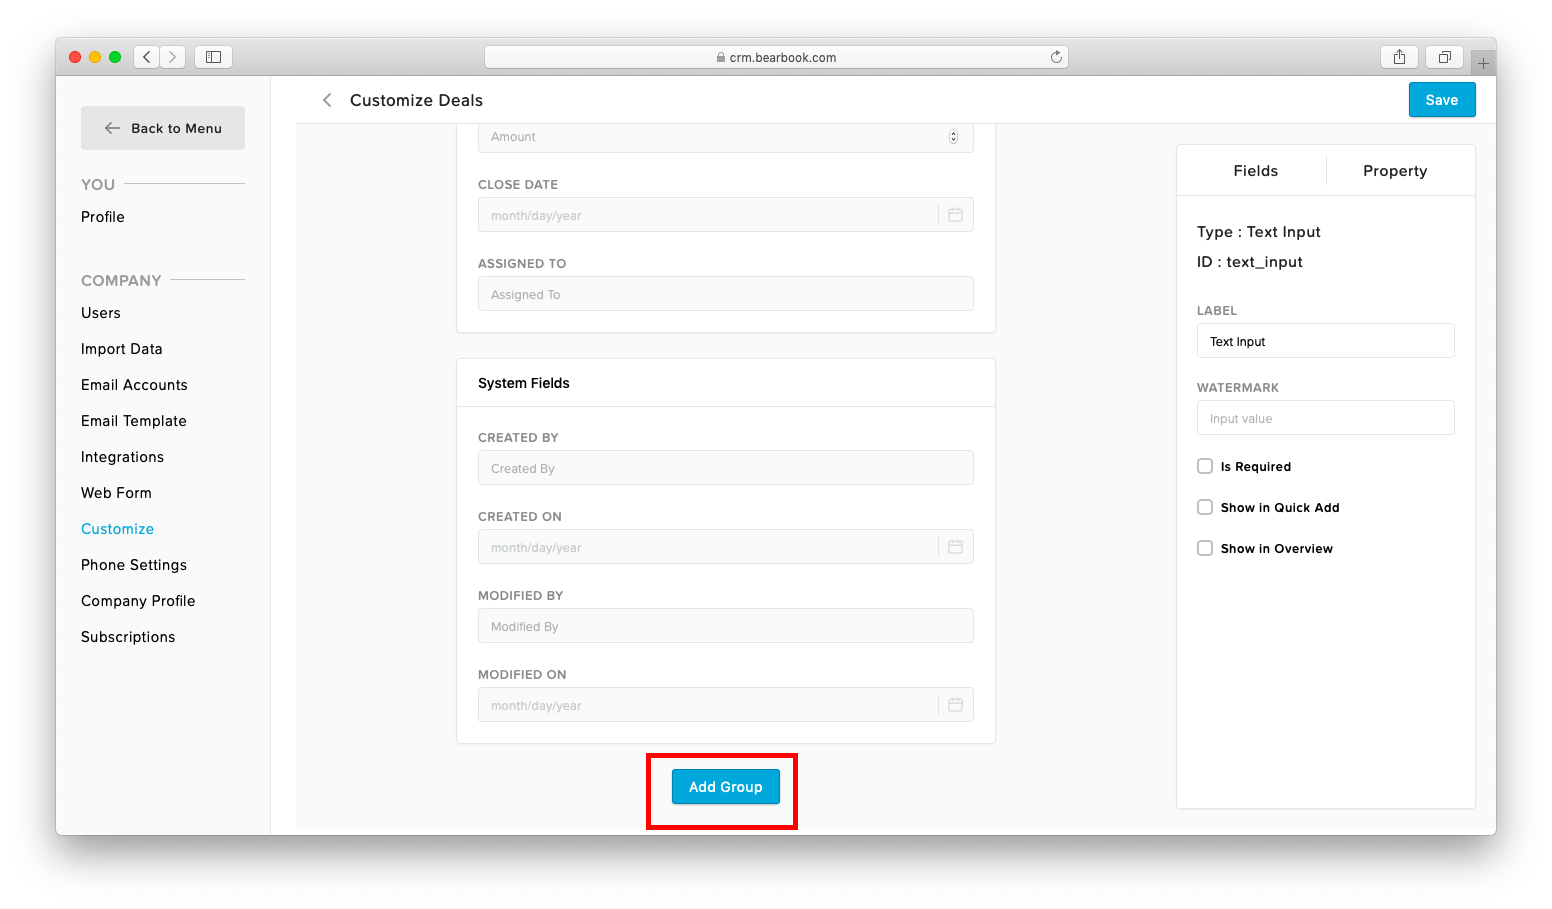Viewport: 1552px width, 909px height.
Task: Select the System Fields group header
Action: (725, 383)
